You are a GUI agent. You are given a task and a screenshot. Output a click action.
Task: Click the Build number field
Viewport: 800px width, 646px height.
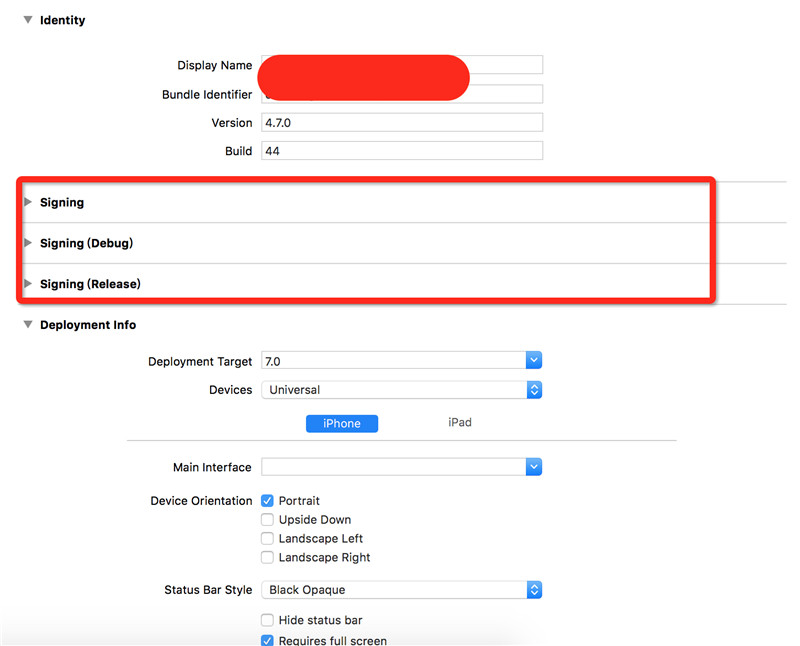click(401, 151)
